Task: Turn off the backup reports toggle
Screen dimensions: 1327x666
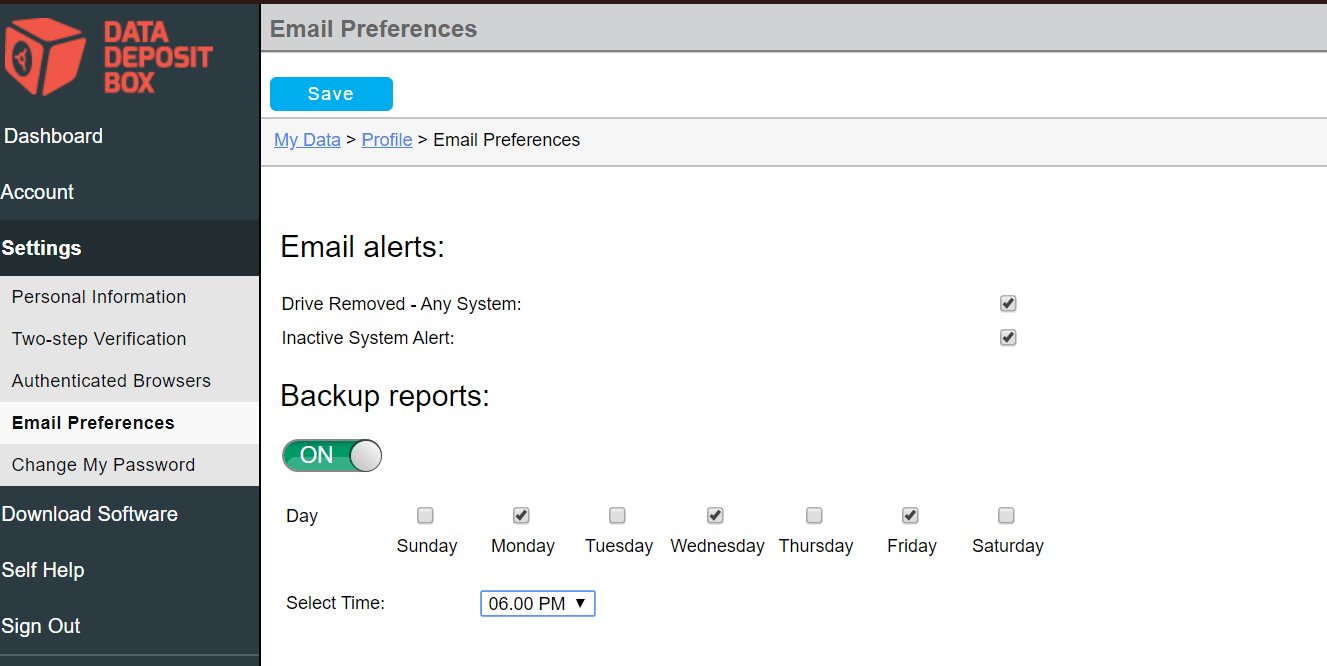Action: pyautogui.click(x=331, y=455)
